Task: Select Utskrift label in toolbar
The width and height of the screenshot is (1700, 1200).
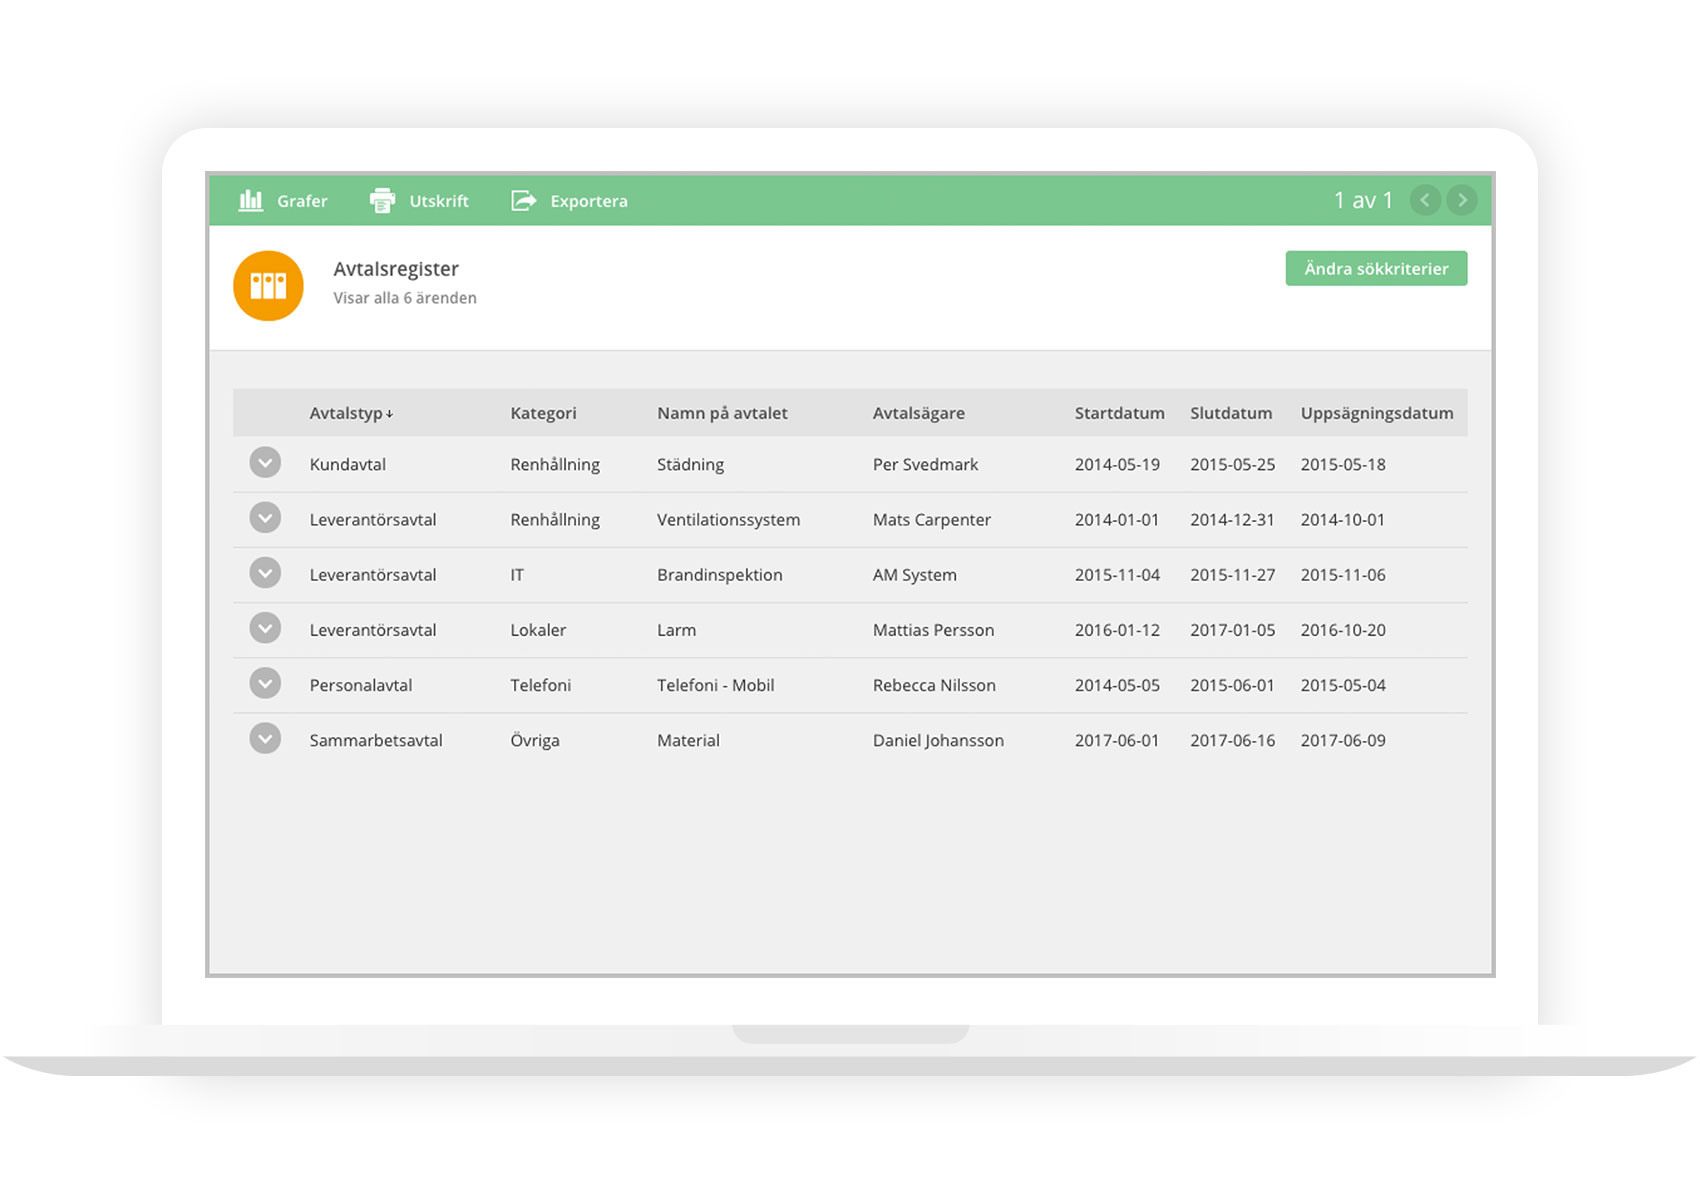Action: click(x=439, y=201)
